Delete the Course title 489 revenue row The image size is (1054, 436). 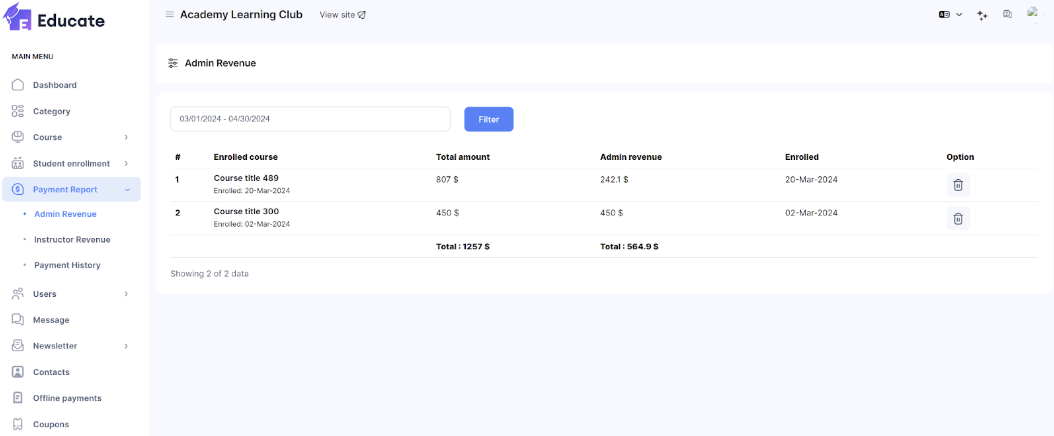tap(957, 185)
